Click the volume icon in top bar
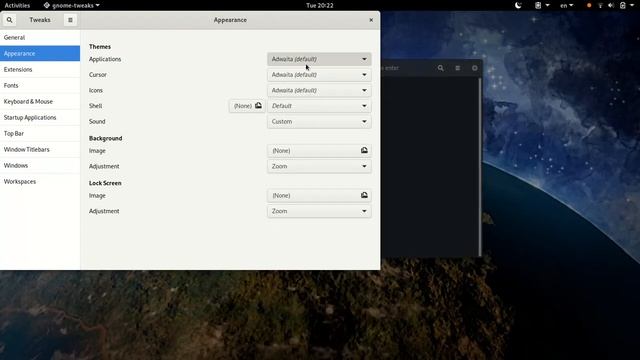This screenshot has width=640, height=360. click(x=611, y=5)
